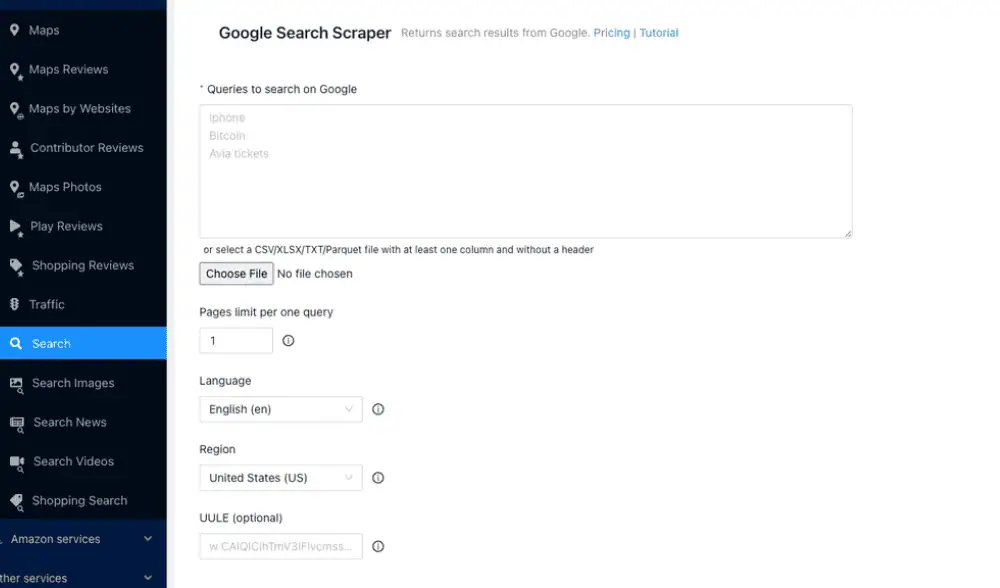This screenshot has width=1000, height=588.
Task: Go to Maps Photos in sidebar
Action: pyautogui.click(x=65, y=187)
